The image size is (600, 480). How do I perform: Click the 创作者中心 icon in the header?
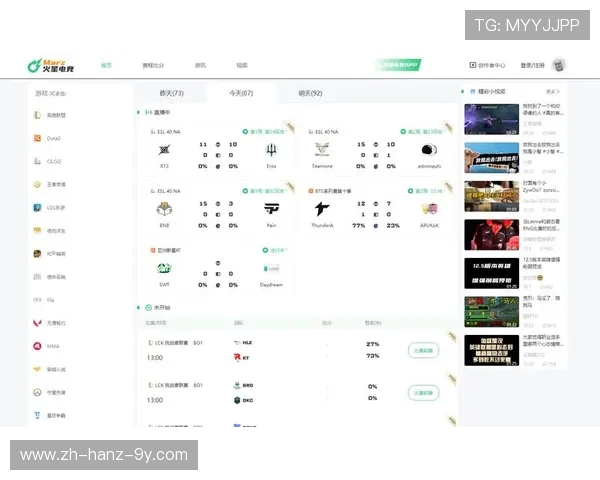pos(473,65)
